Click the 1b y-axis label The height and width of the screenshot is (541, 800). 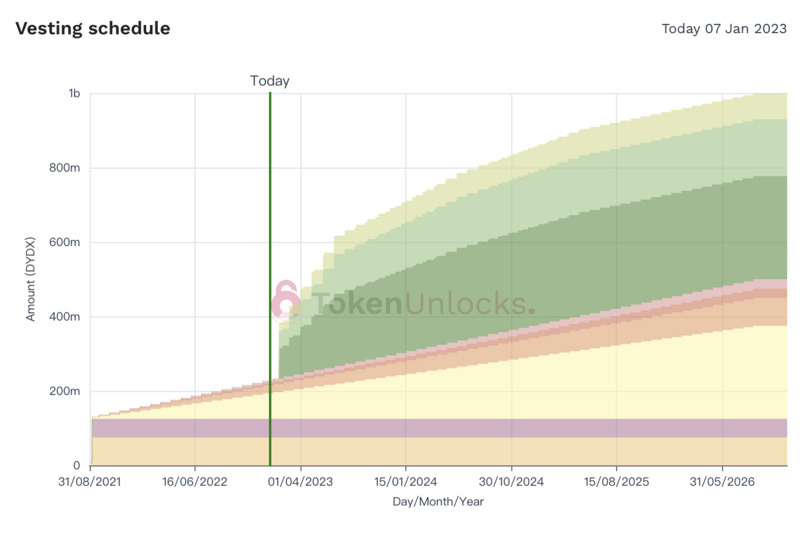pyautogui.click(x=74, y=94)
